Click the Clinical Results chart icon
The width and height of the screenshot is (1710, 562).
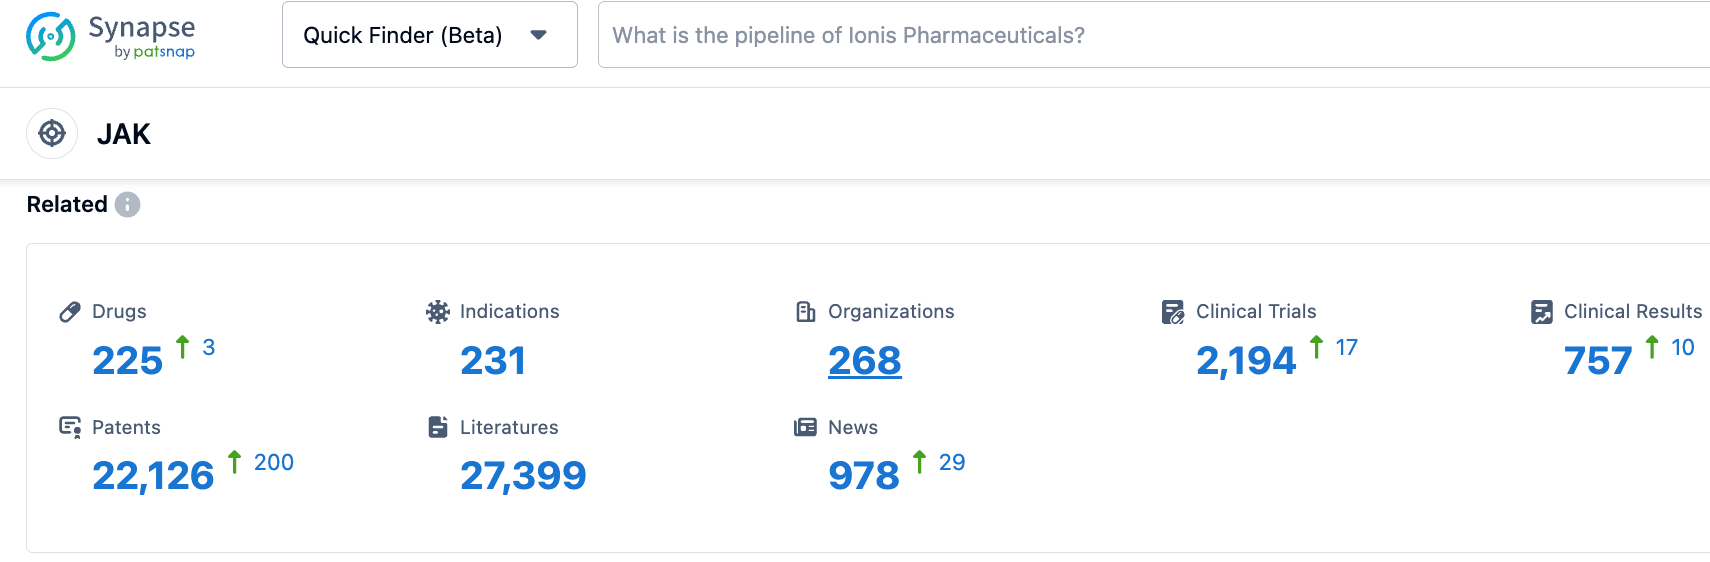click(1542, 312)
